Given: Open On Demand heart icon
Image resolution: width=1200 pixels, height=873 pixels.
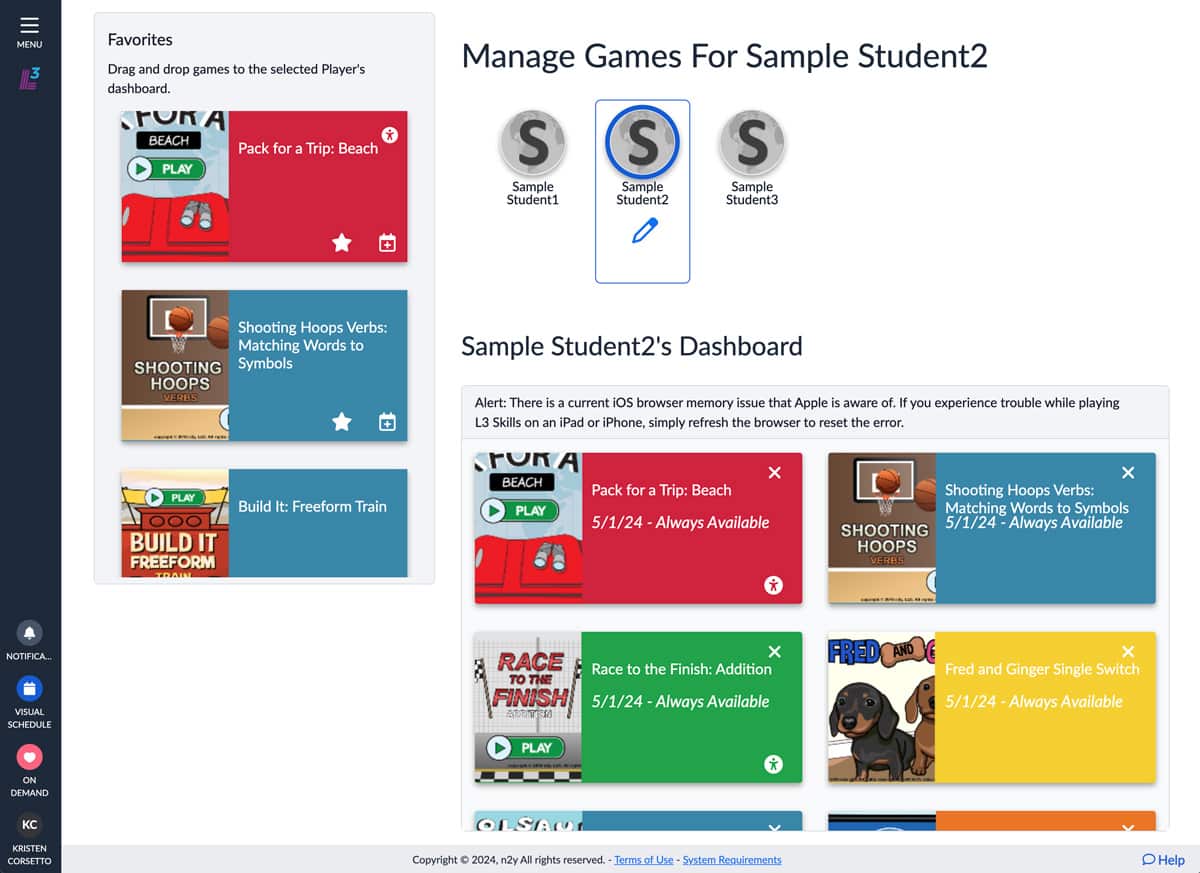Looking at the screenshot, I should pyautogui.click(x=29, y=756).
